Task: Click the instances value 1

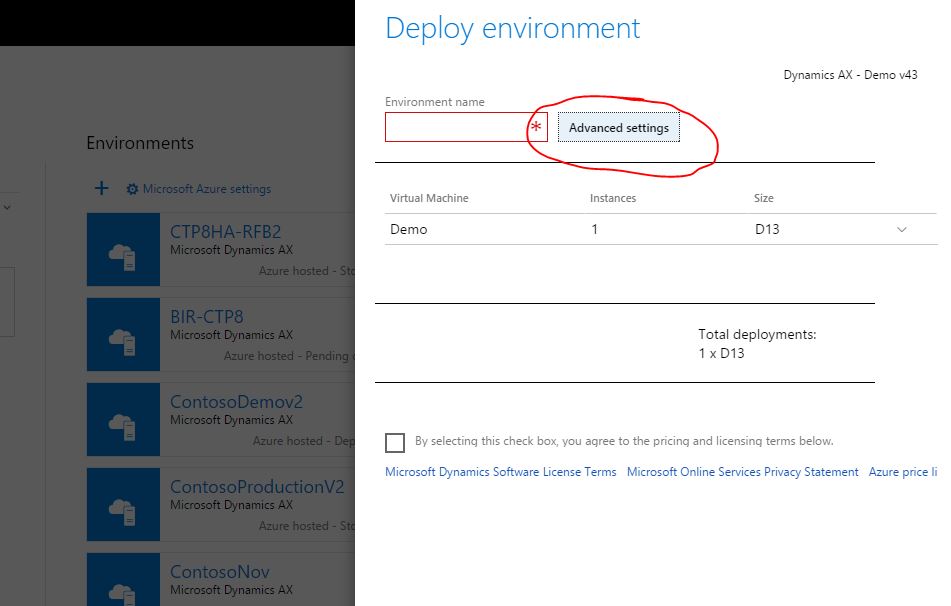Action: [x=594, y=229]
